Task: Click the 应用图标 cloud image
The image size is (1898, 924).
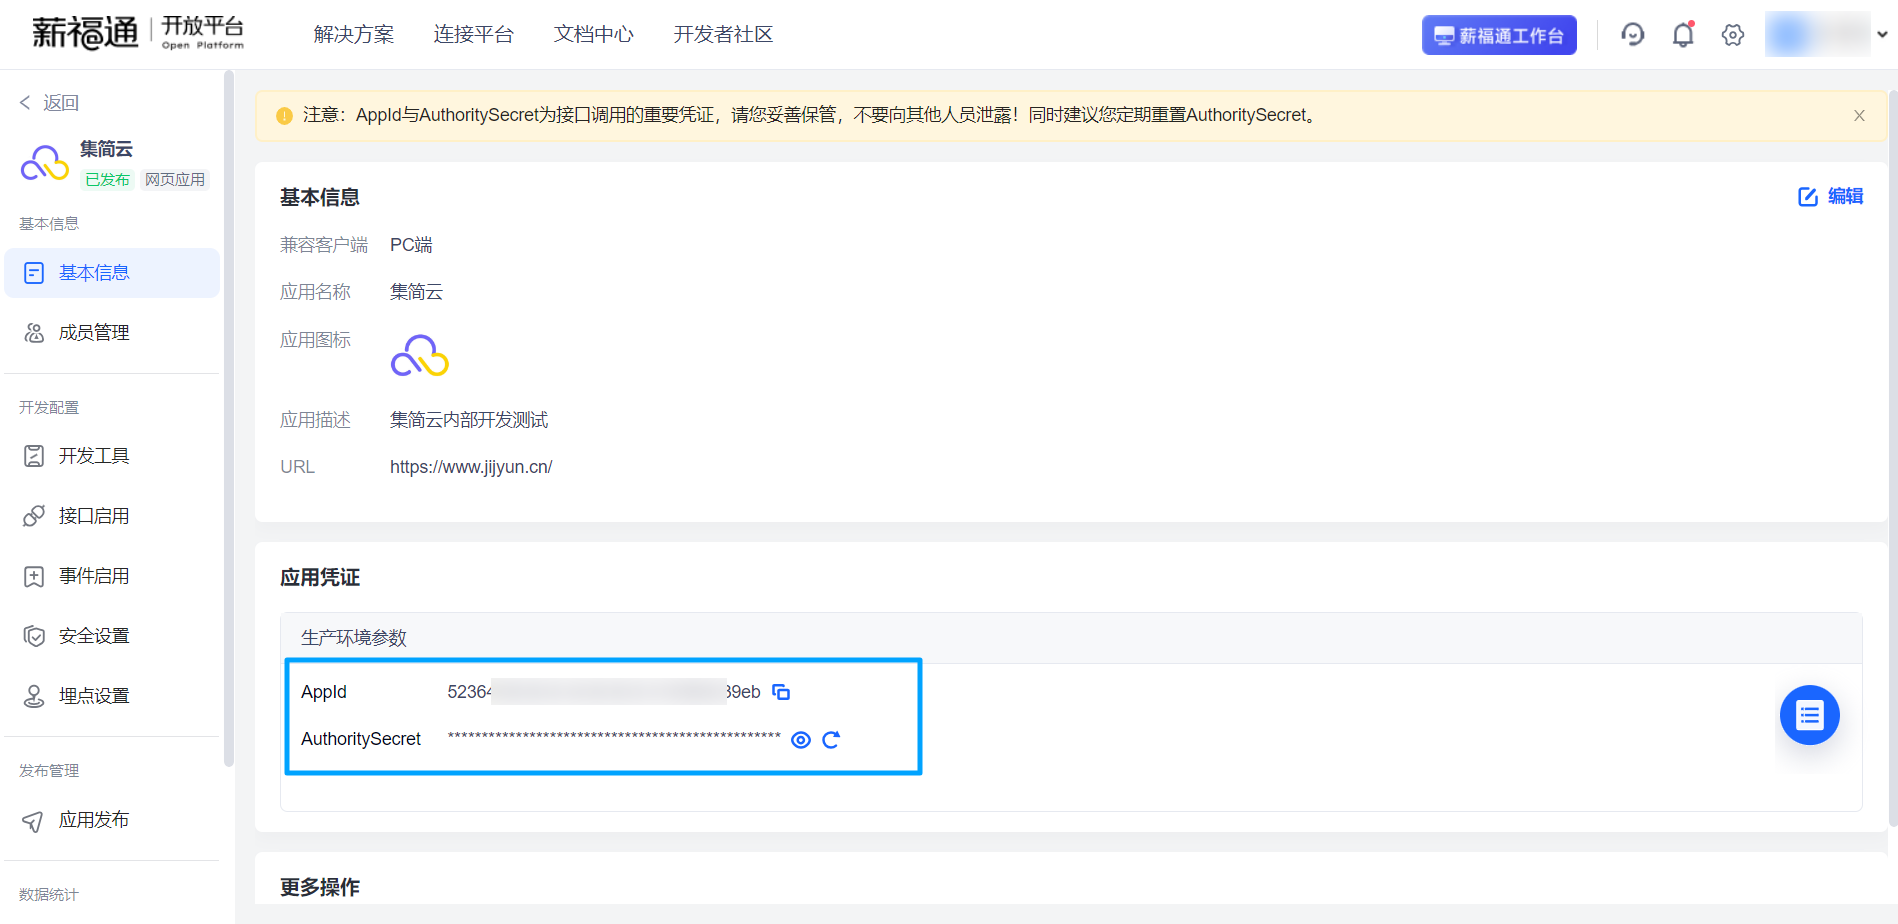Action: pos(420,356)
